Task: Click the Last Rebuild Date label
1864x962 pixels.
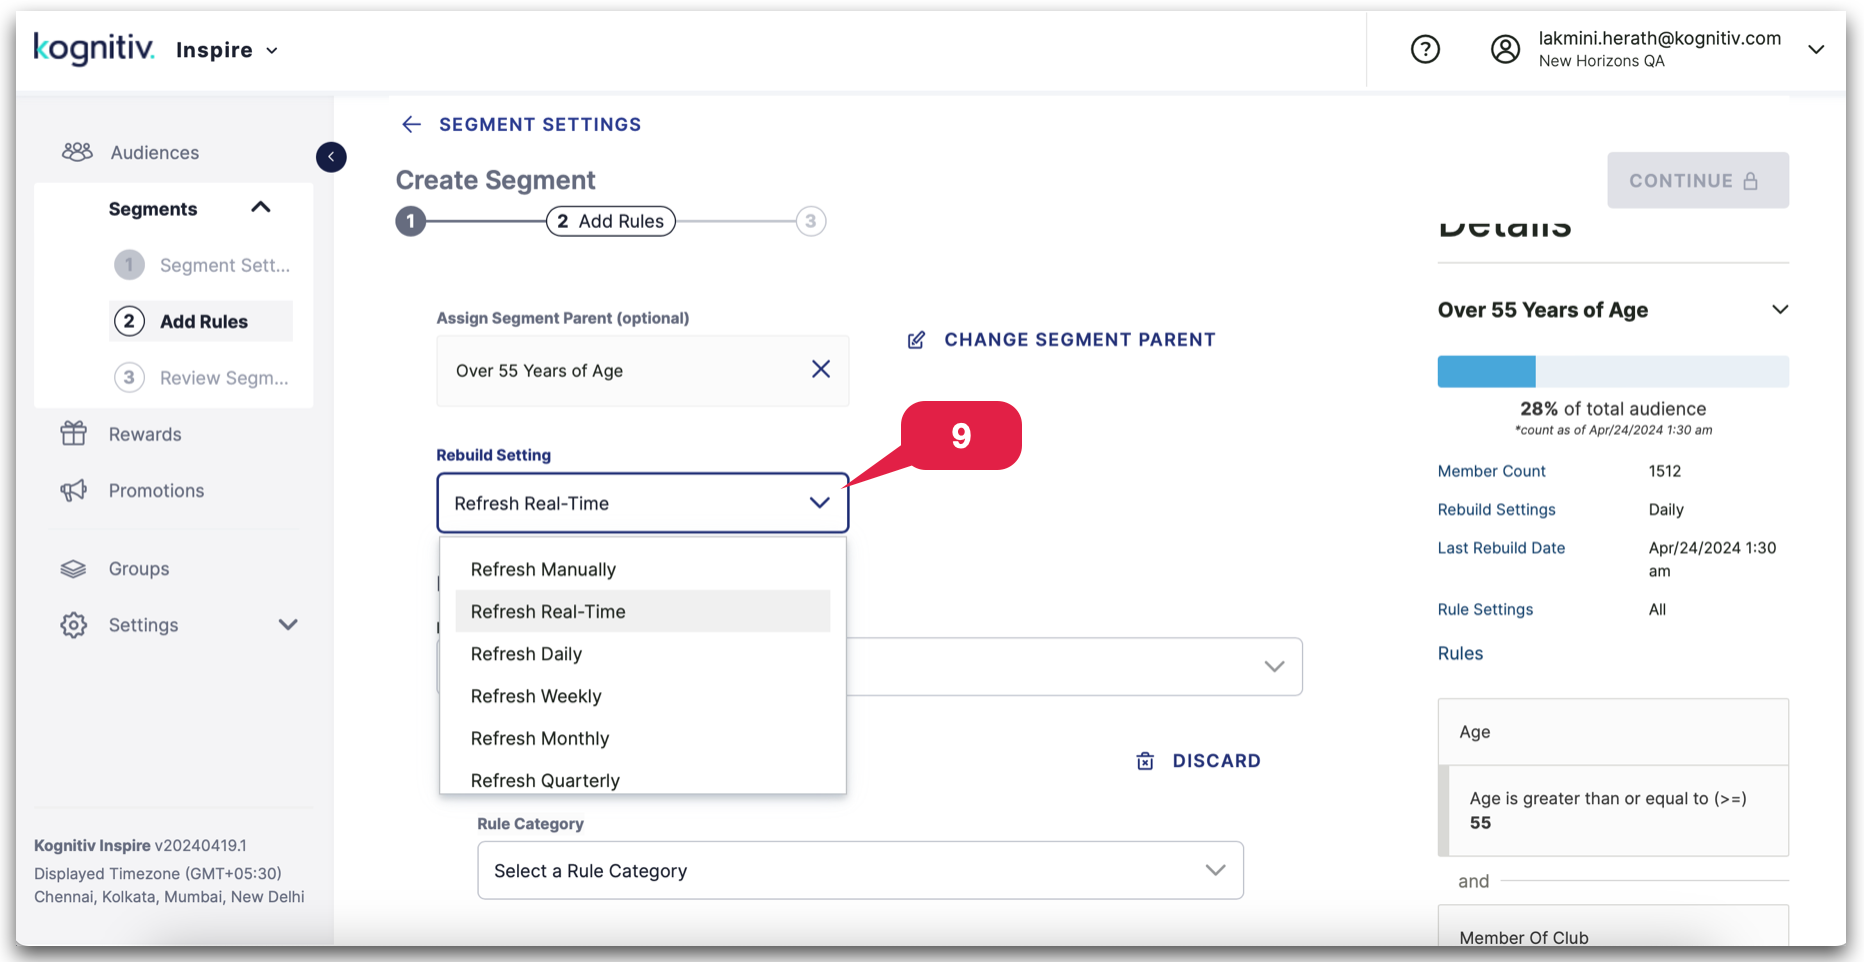Action: (x=1501, y=548)
